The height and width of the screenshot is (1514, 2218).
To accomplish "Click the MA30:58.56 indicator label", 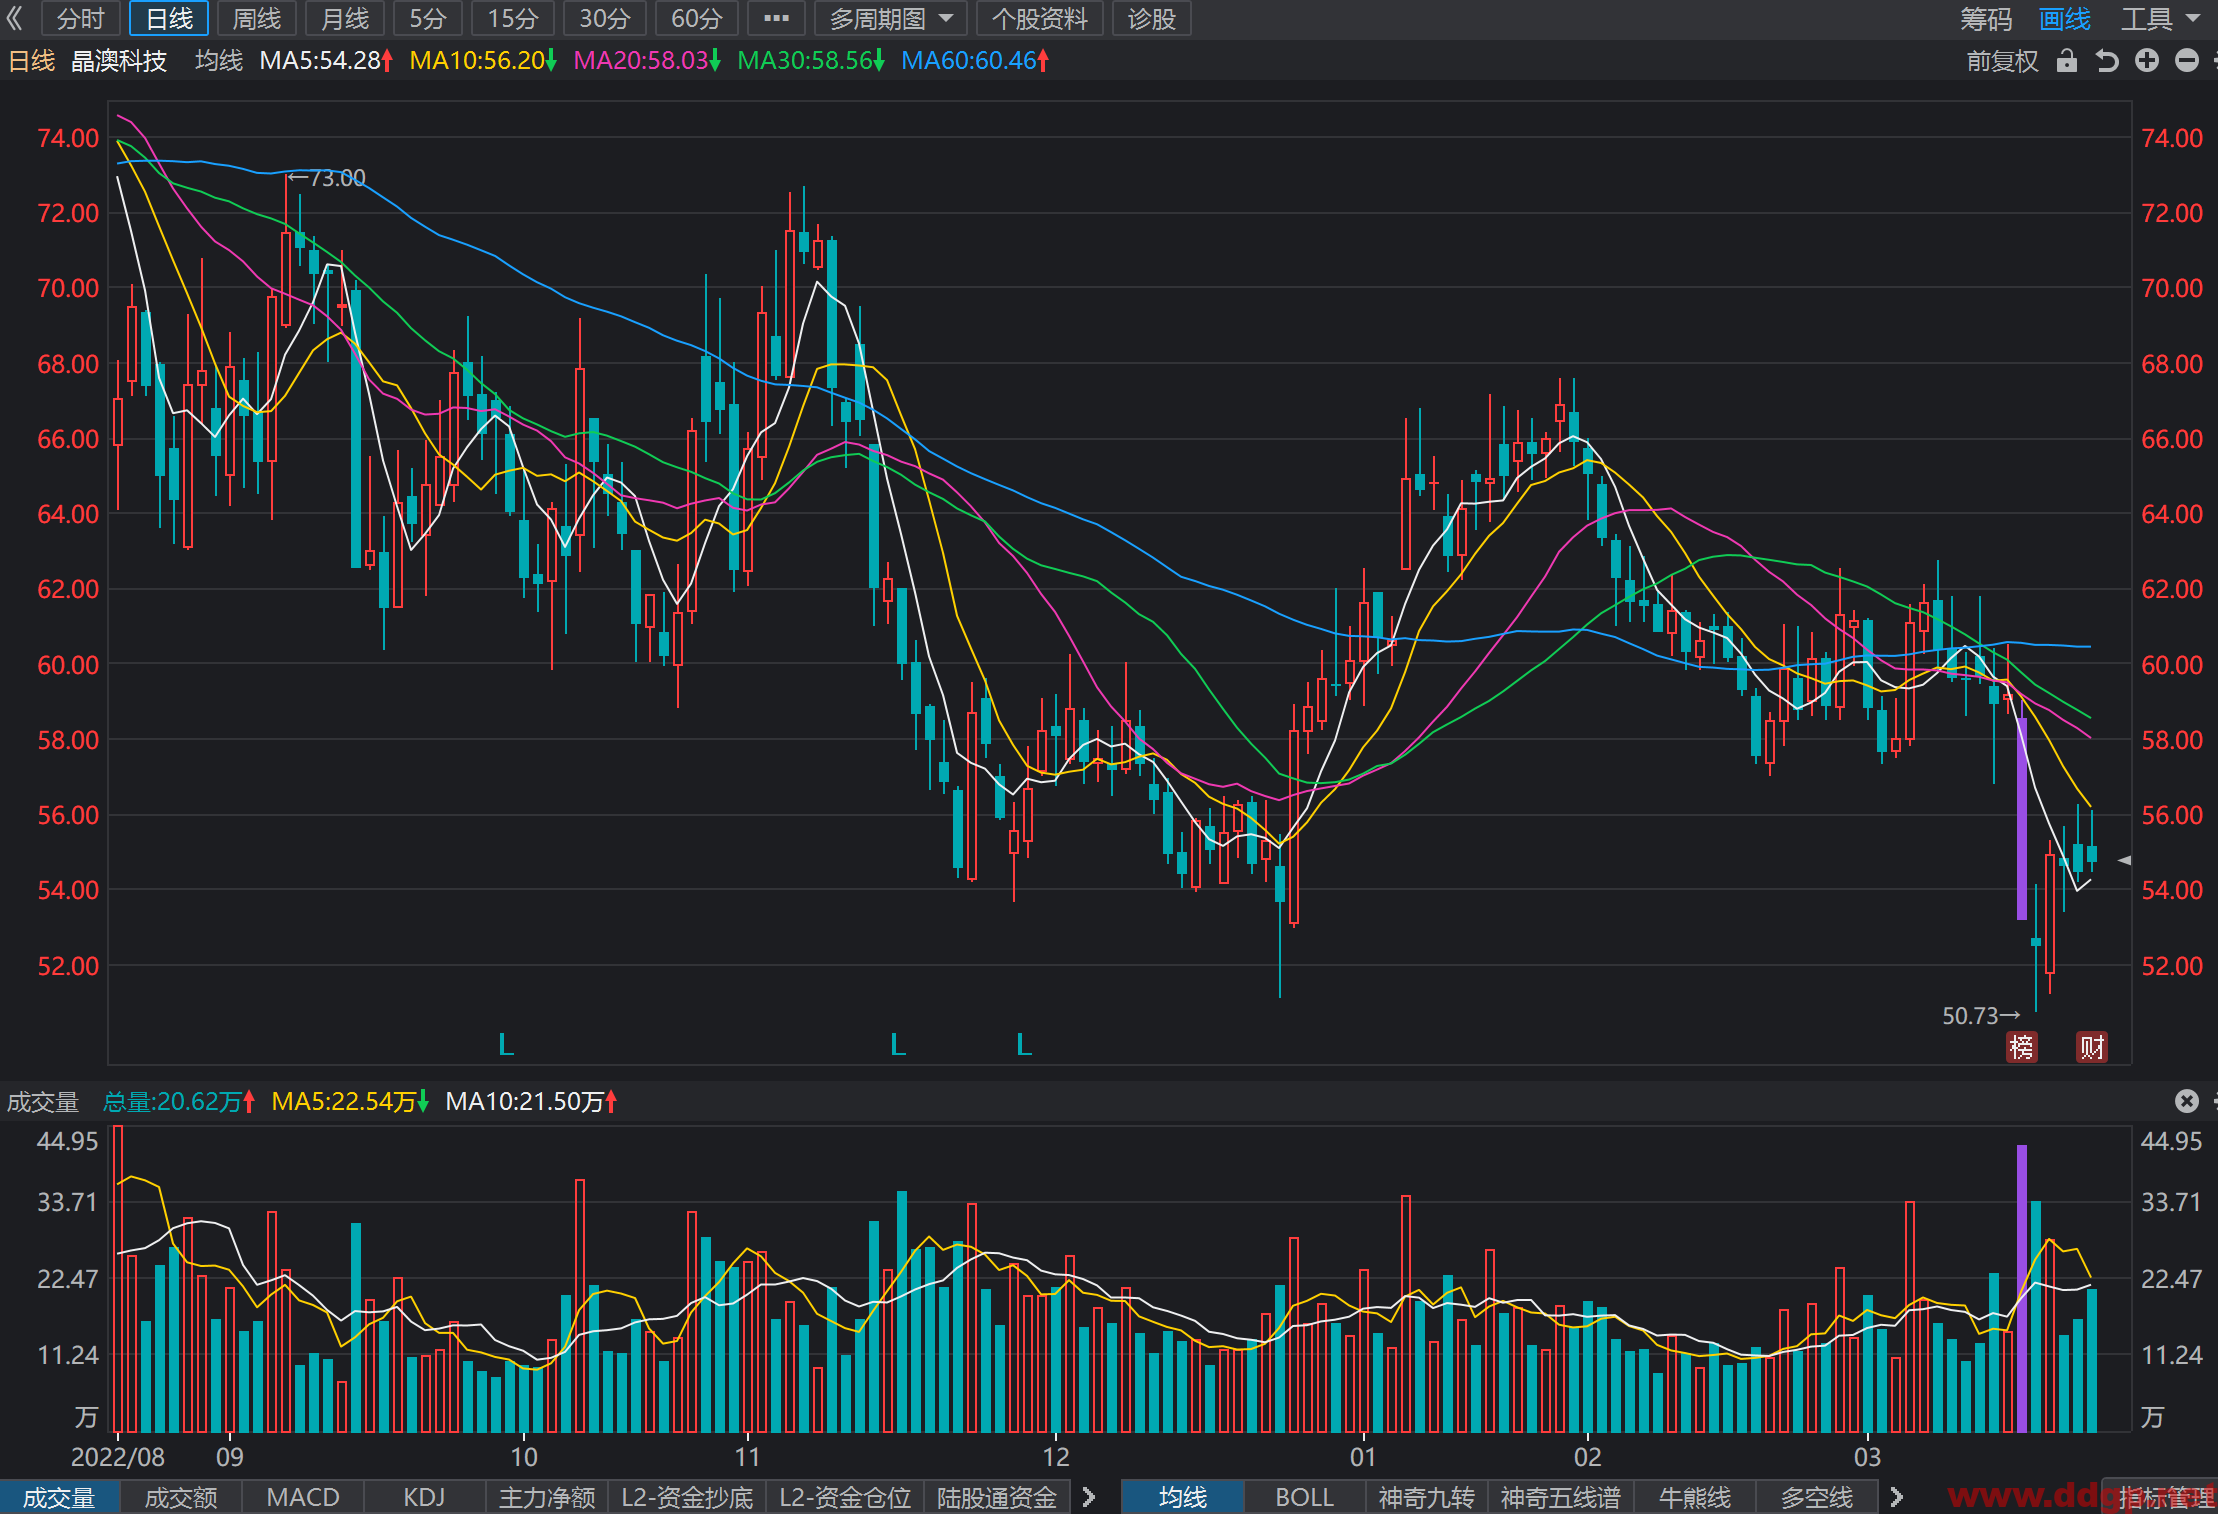I will (811, 61).
